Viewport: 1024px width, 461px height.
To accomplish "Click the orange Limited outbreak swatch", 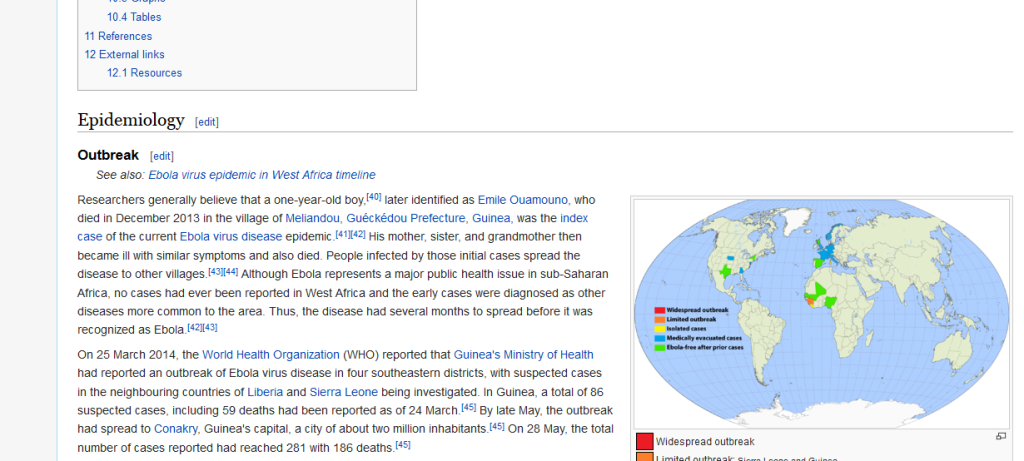I will (645, 457).
